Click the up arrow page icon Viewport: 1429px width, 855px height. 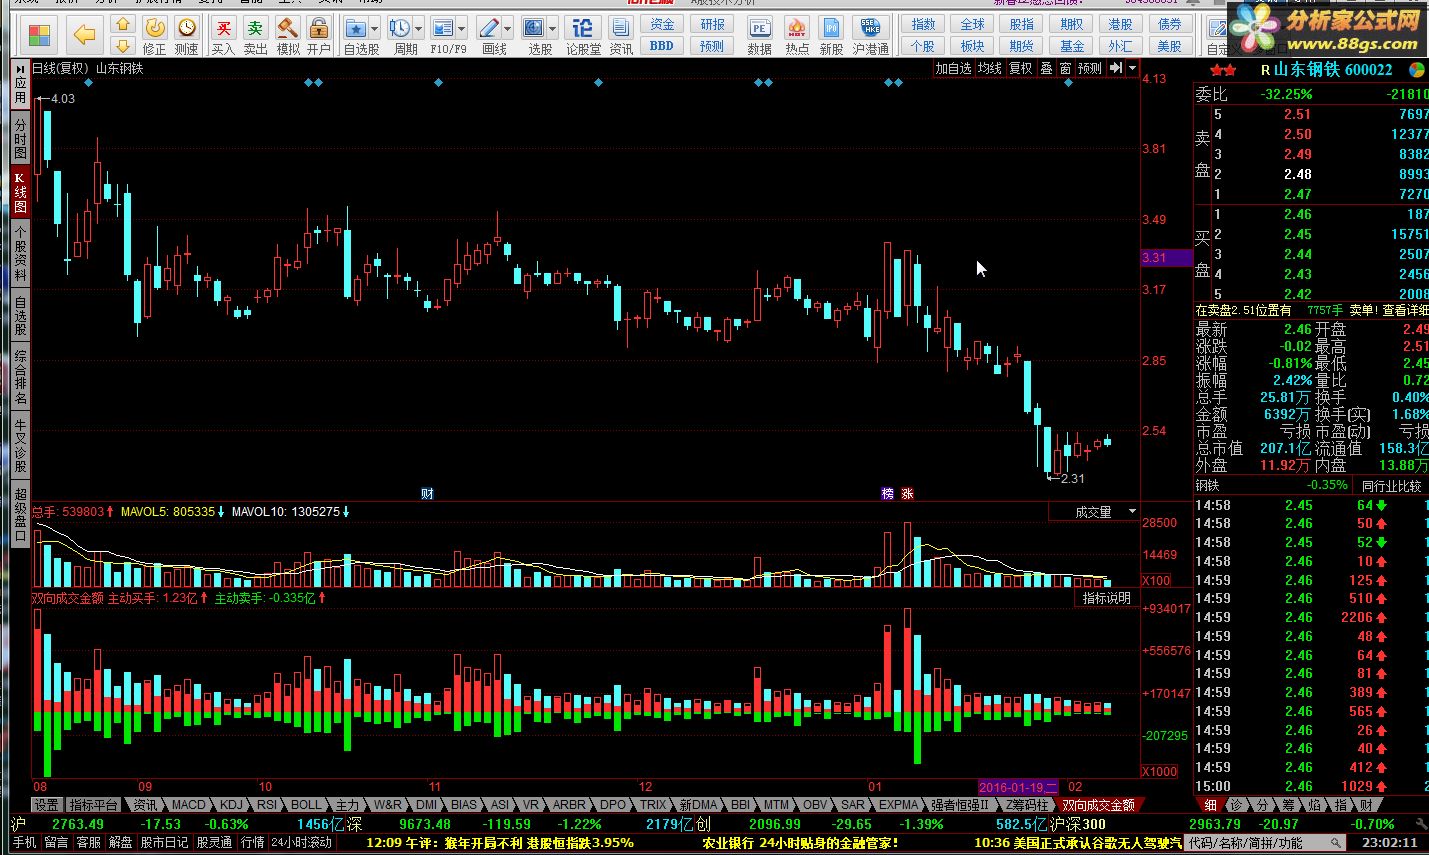point(123,25)
